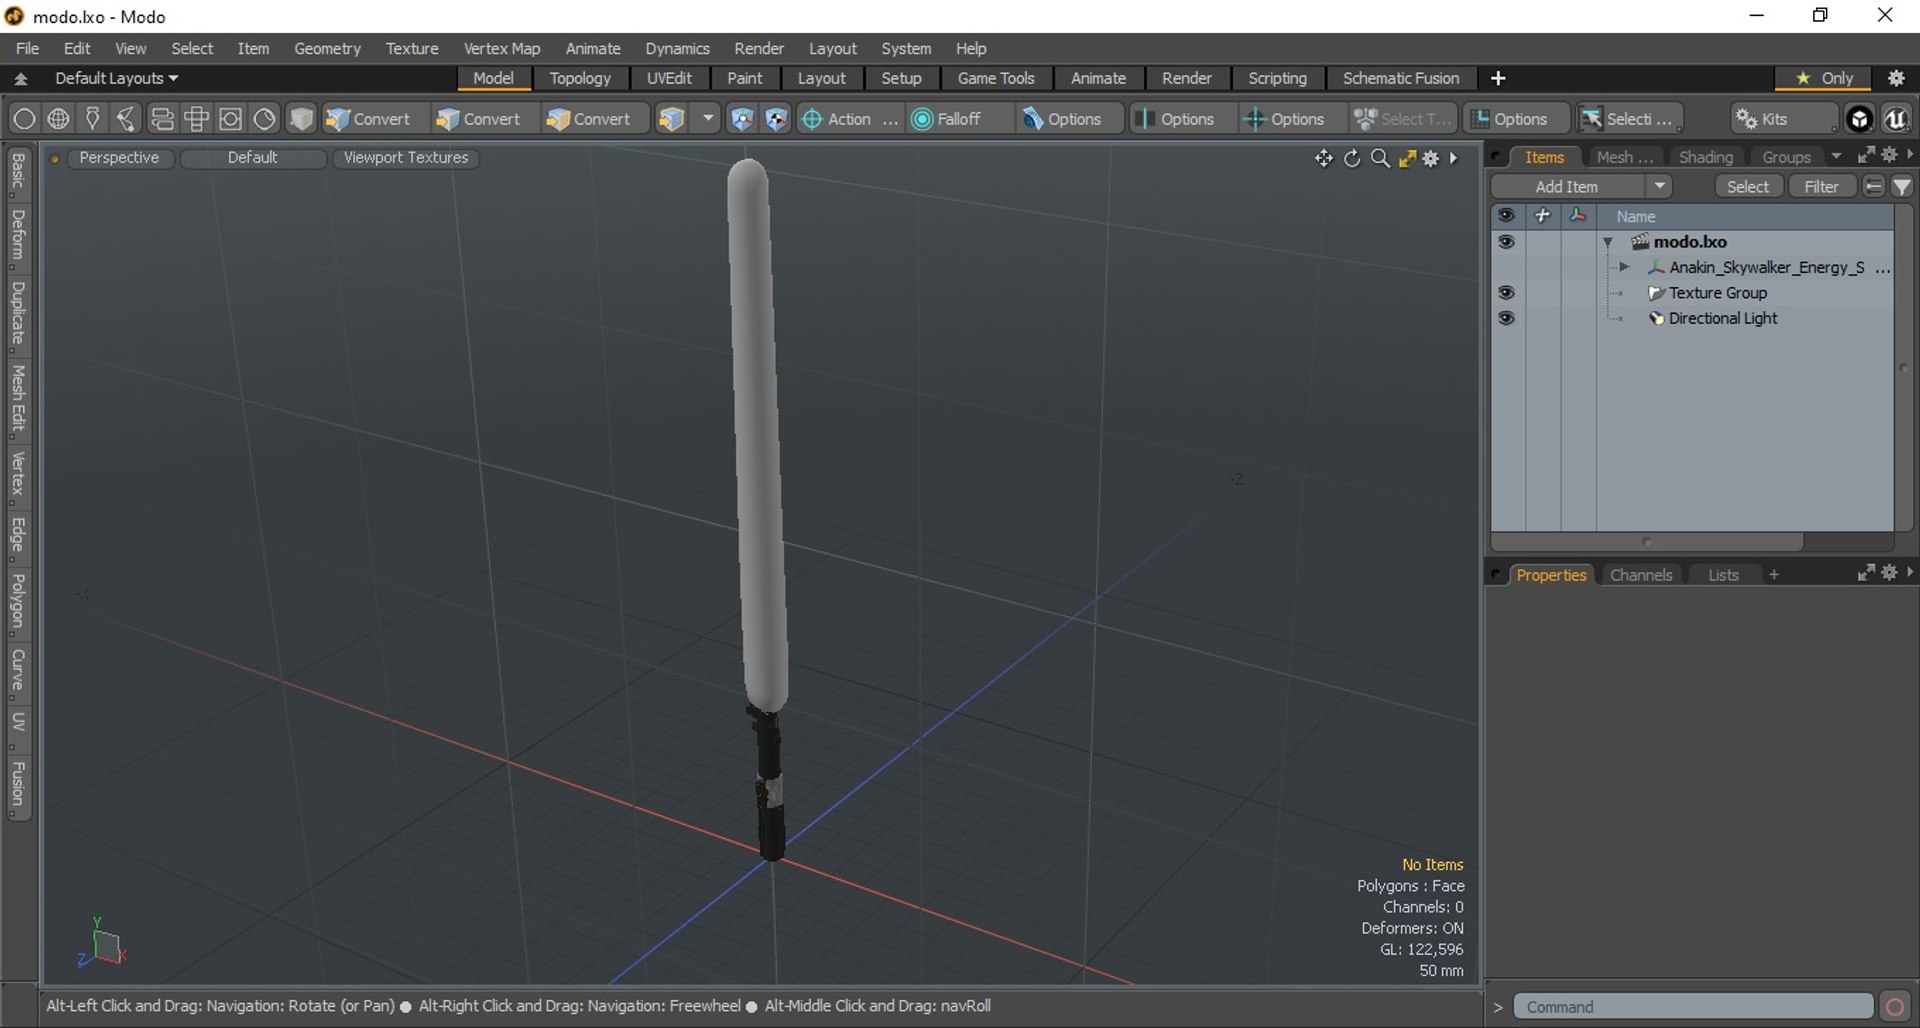Switch to the Shading tab
Image resolution: width=1920 pixels, height=1028 pixels.
tap(1705, 157)
